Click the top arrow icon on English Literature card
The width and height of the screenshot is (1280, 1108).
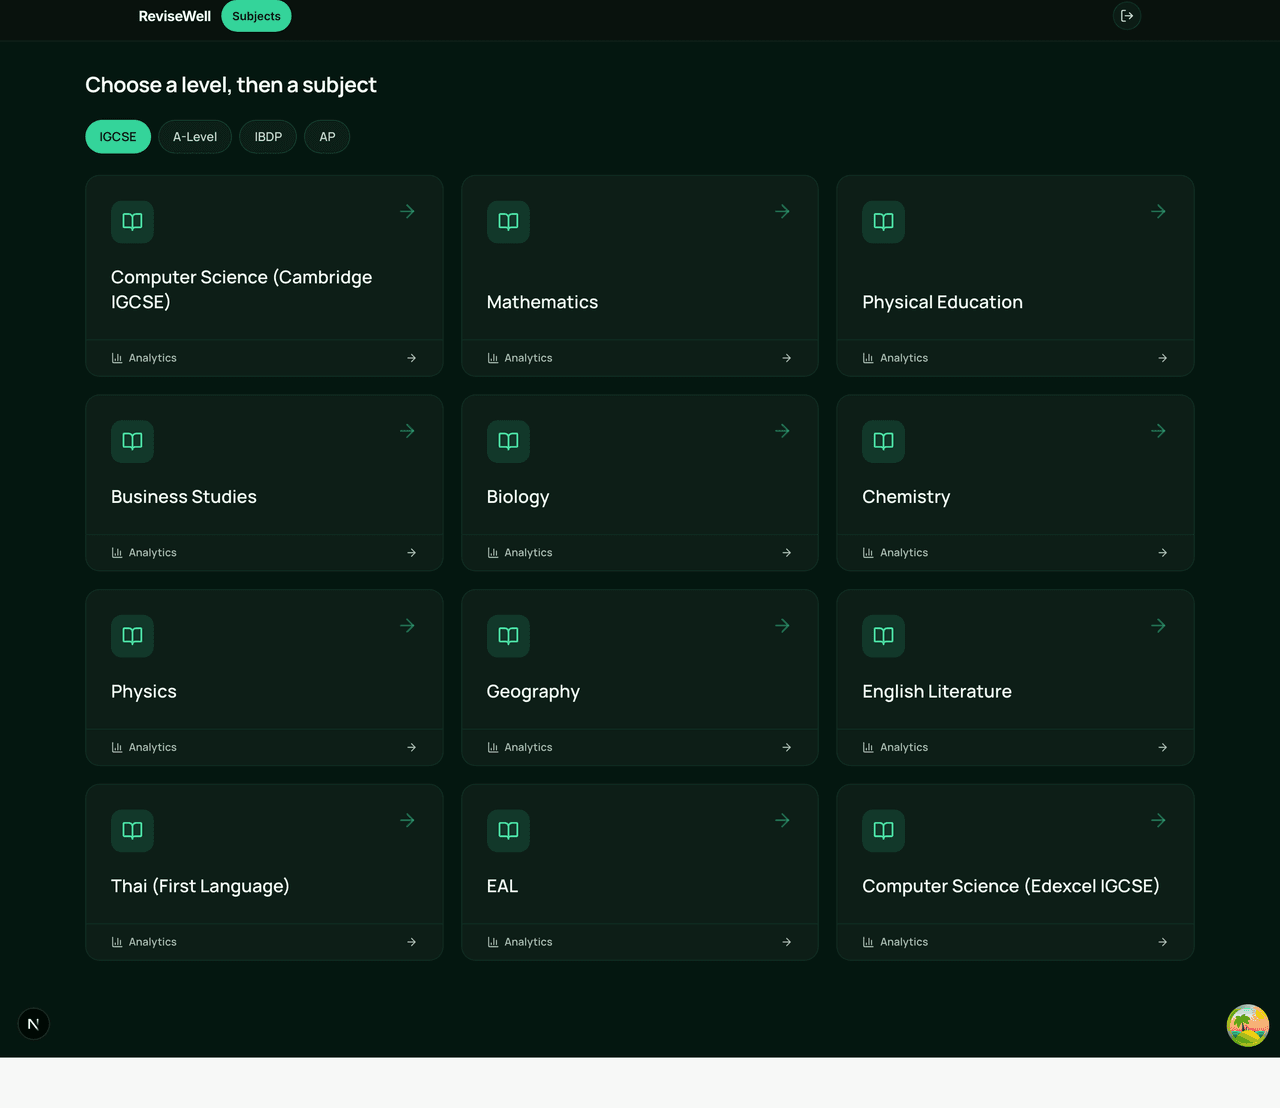(x=1158, y=626)
